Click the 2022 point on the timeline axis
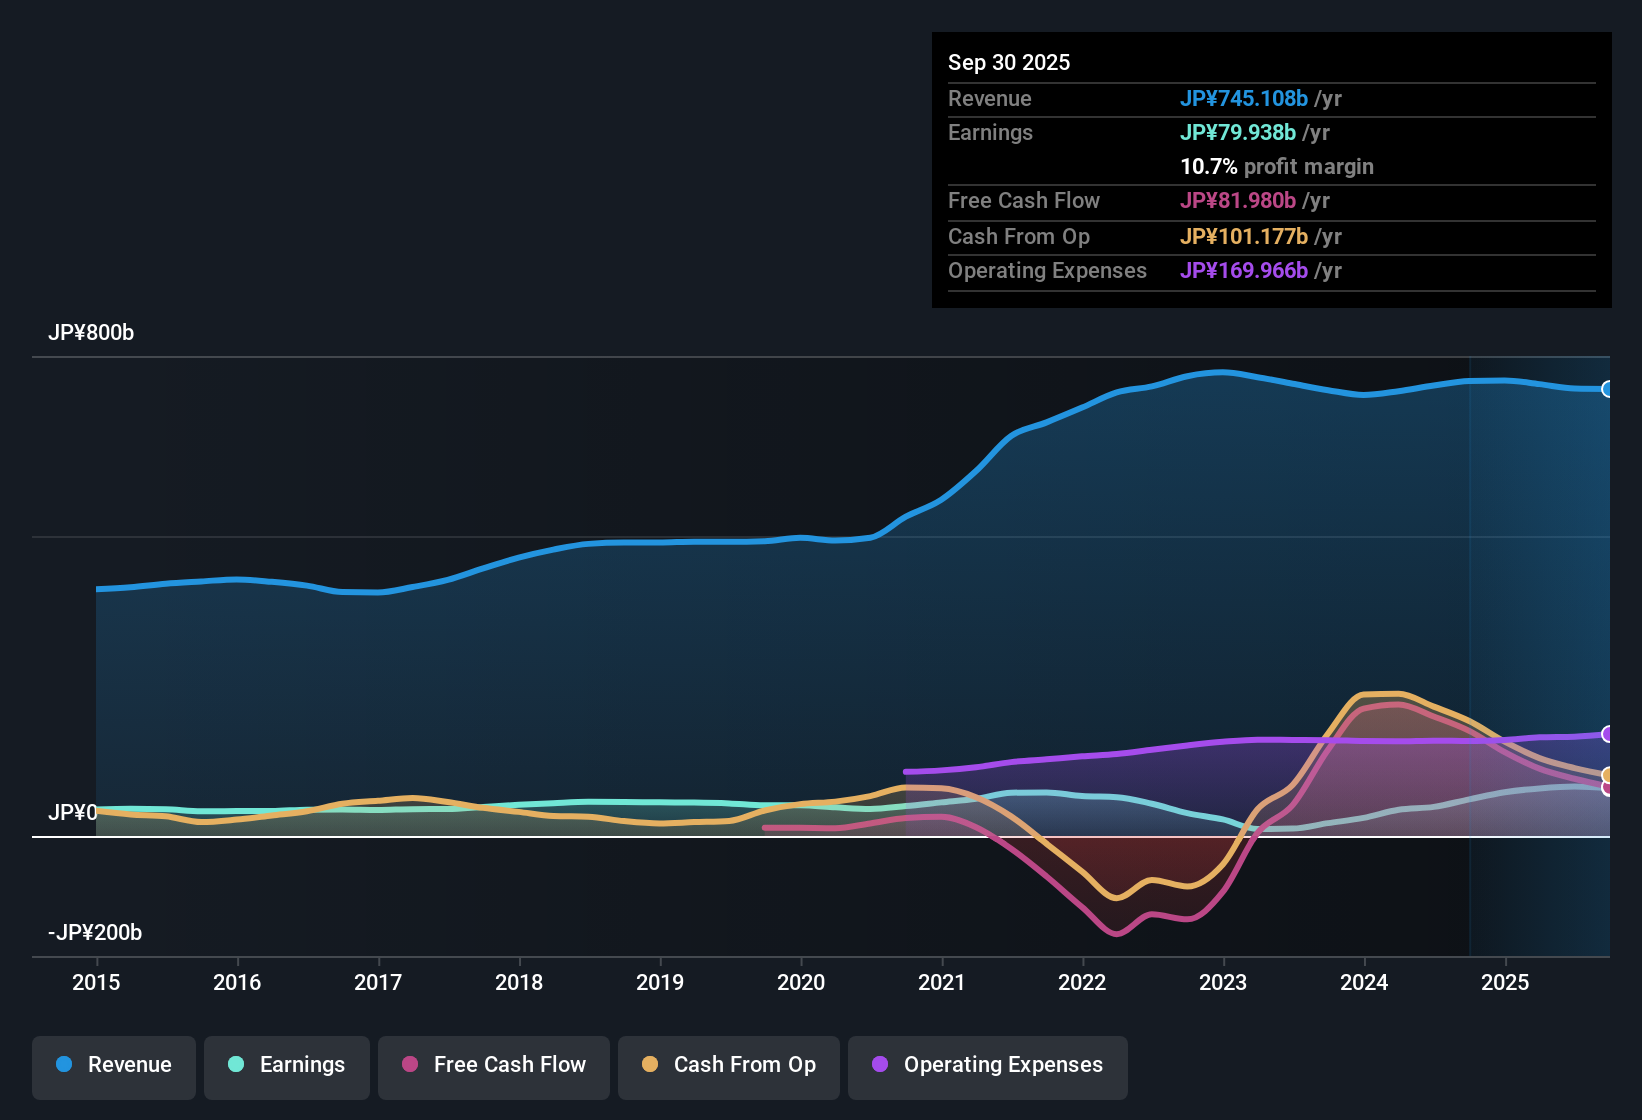The image size is (1642, 1120). click(1081, 983)
